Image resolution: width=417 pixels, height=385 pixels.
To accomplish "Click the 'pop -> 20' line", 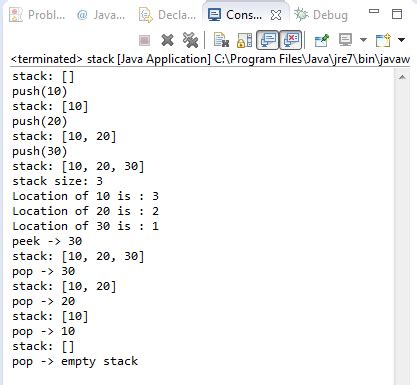I will (x=44, y=301).
